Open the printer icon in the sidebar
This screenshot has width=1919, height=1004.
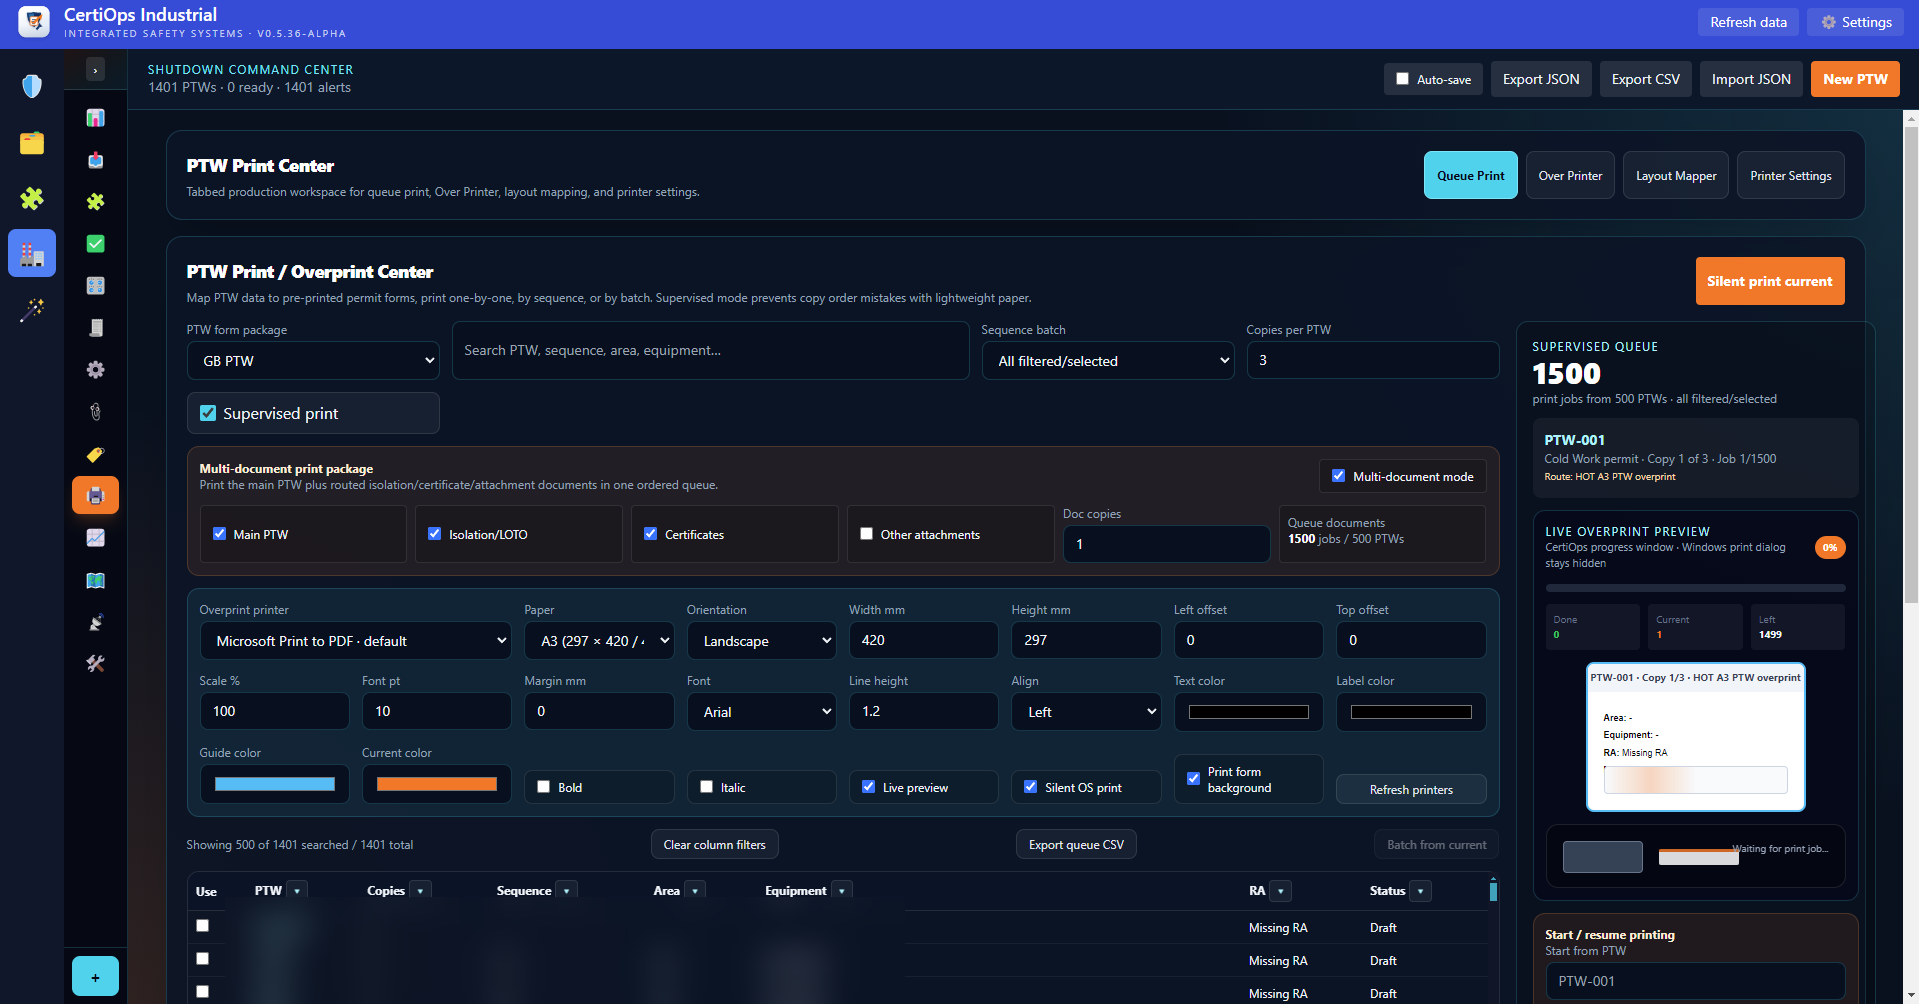(x=95, y=496)
